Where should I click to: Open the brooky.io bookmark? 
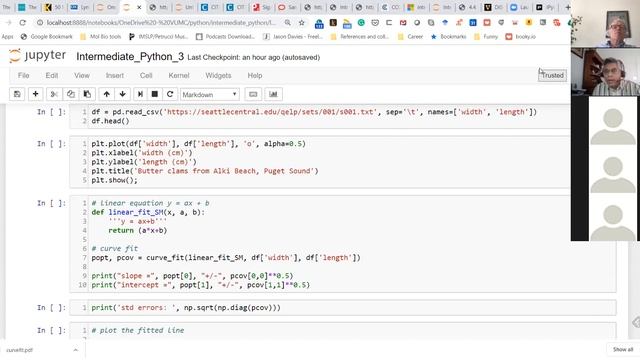click(520, 37)
